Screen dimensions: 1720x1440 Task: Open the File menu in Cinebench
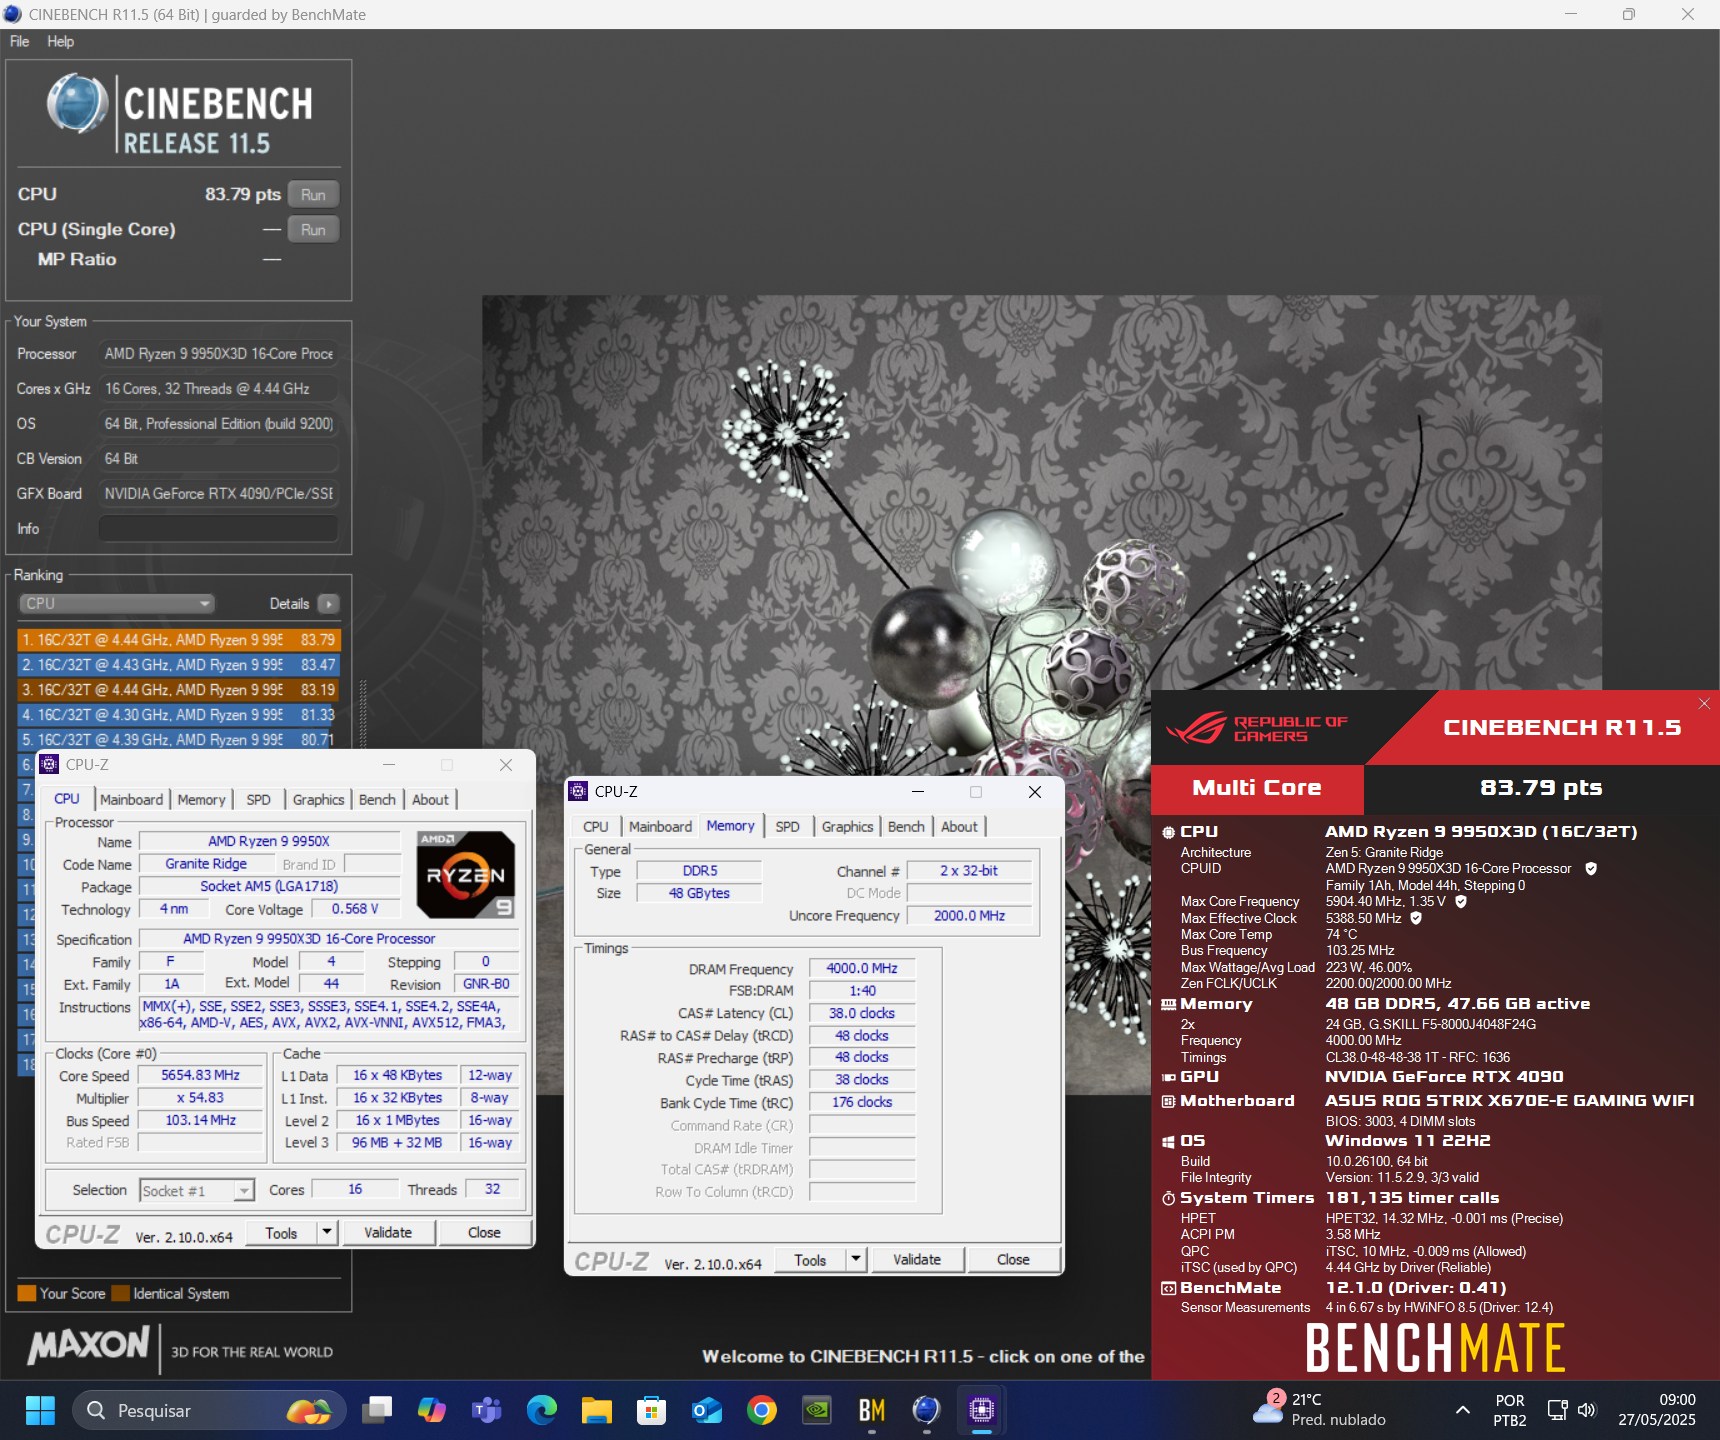tap(20, 41)
